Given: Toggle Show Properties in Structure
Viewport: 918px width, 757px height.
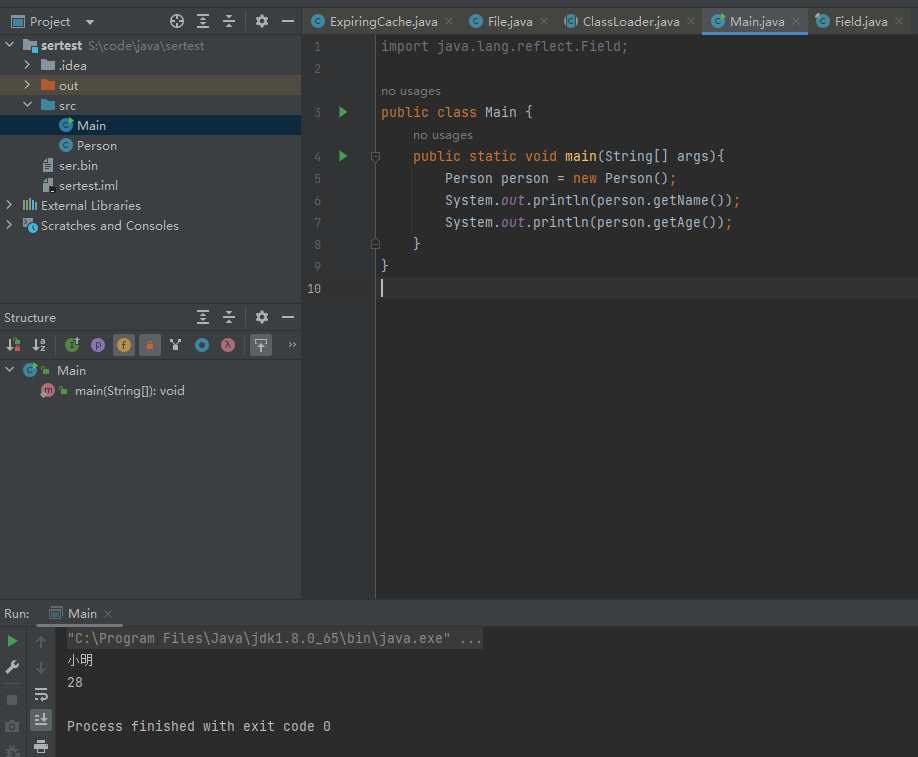Looking at the screenshot, I should (x=98, y=345).
